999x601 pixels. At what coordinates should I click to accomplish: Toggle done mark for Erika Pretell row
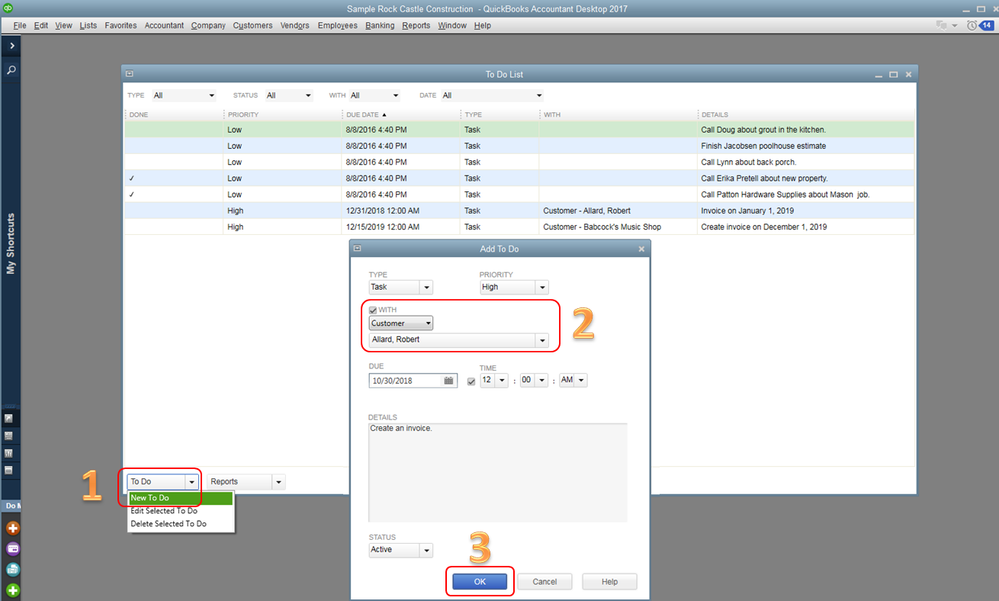pos(132,178)
